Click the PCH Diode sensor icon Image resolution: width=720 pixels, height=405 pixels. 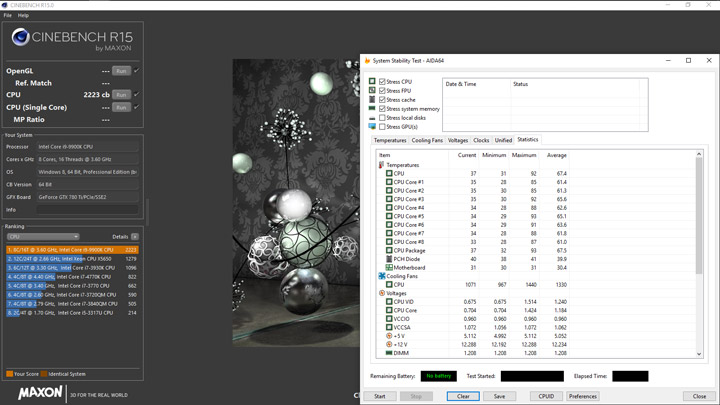389,259
